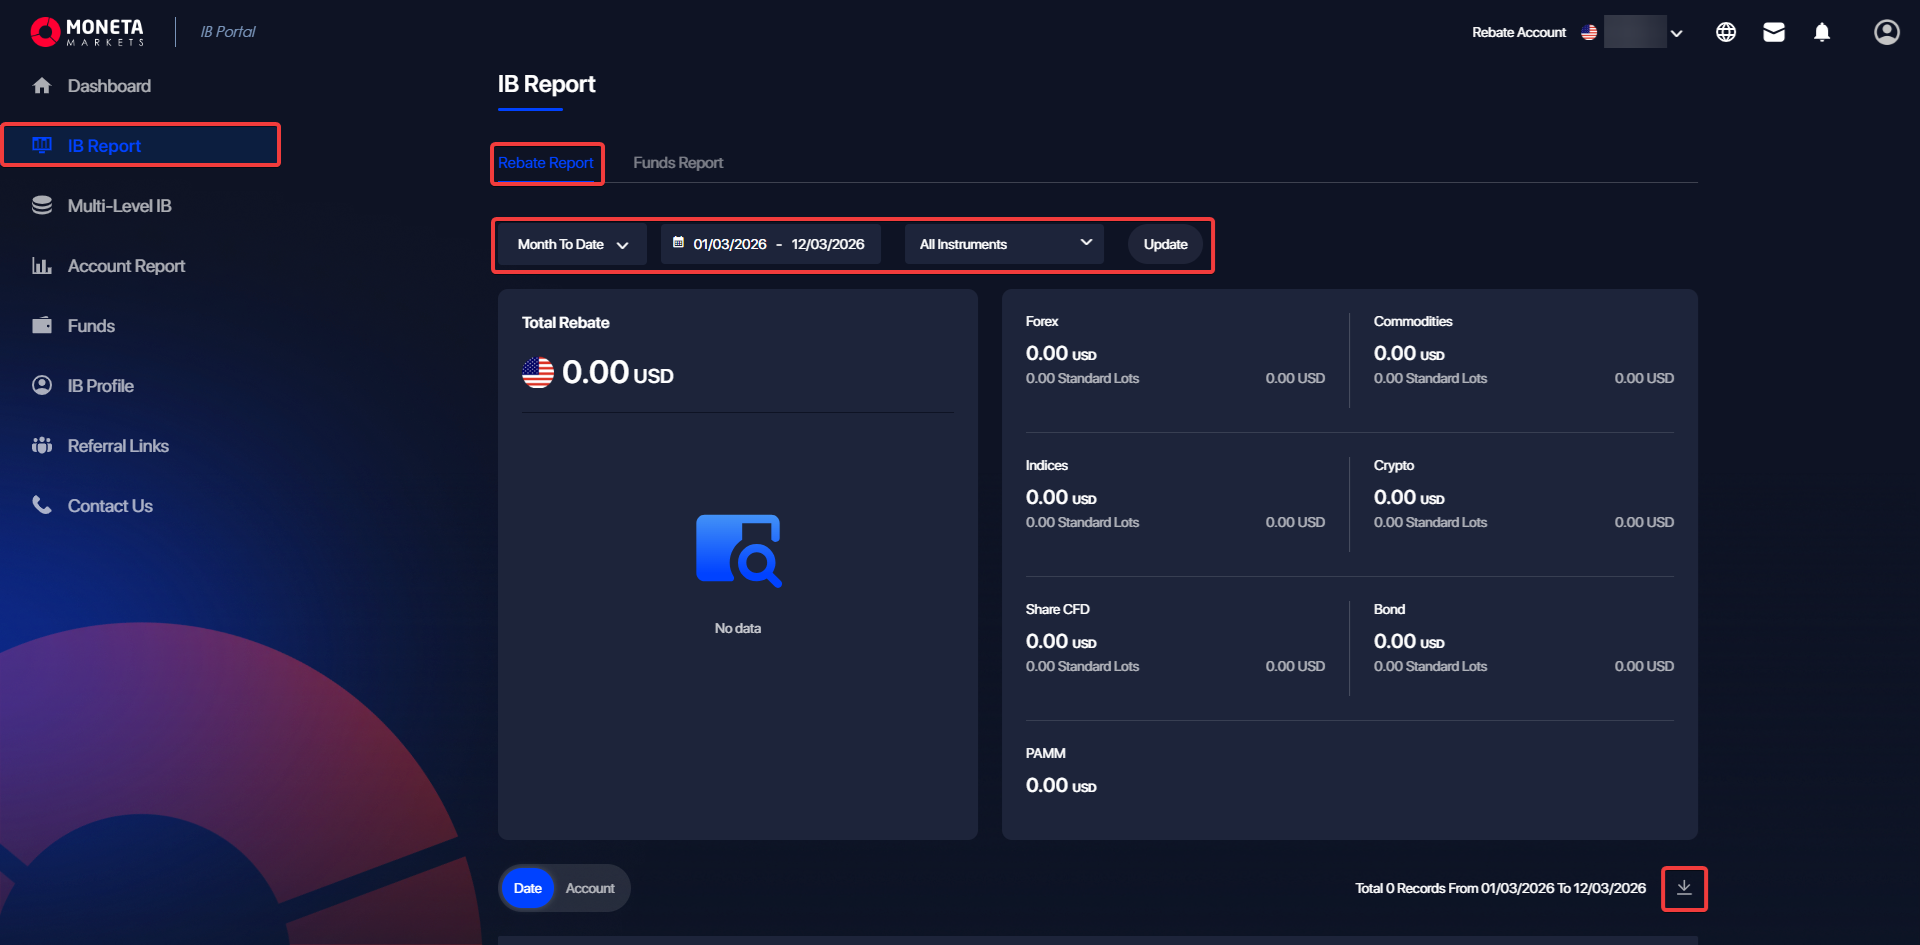
Task: Switch to the Funds Report tab
Action: coord(678,163)
